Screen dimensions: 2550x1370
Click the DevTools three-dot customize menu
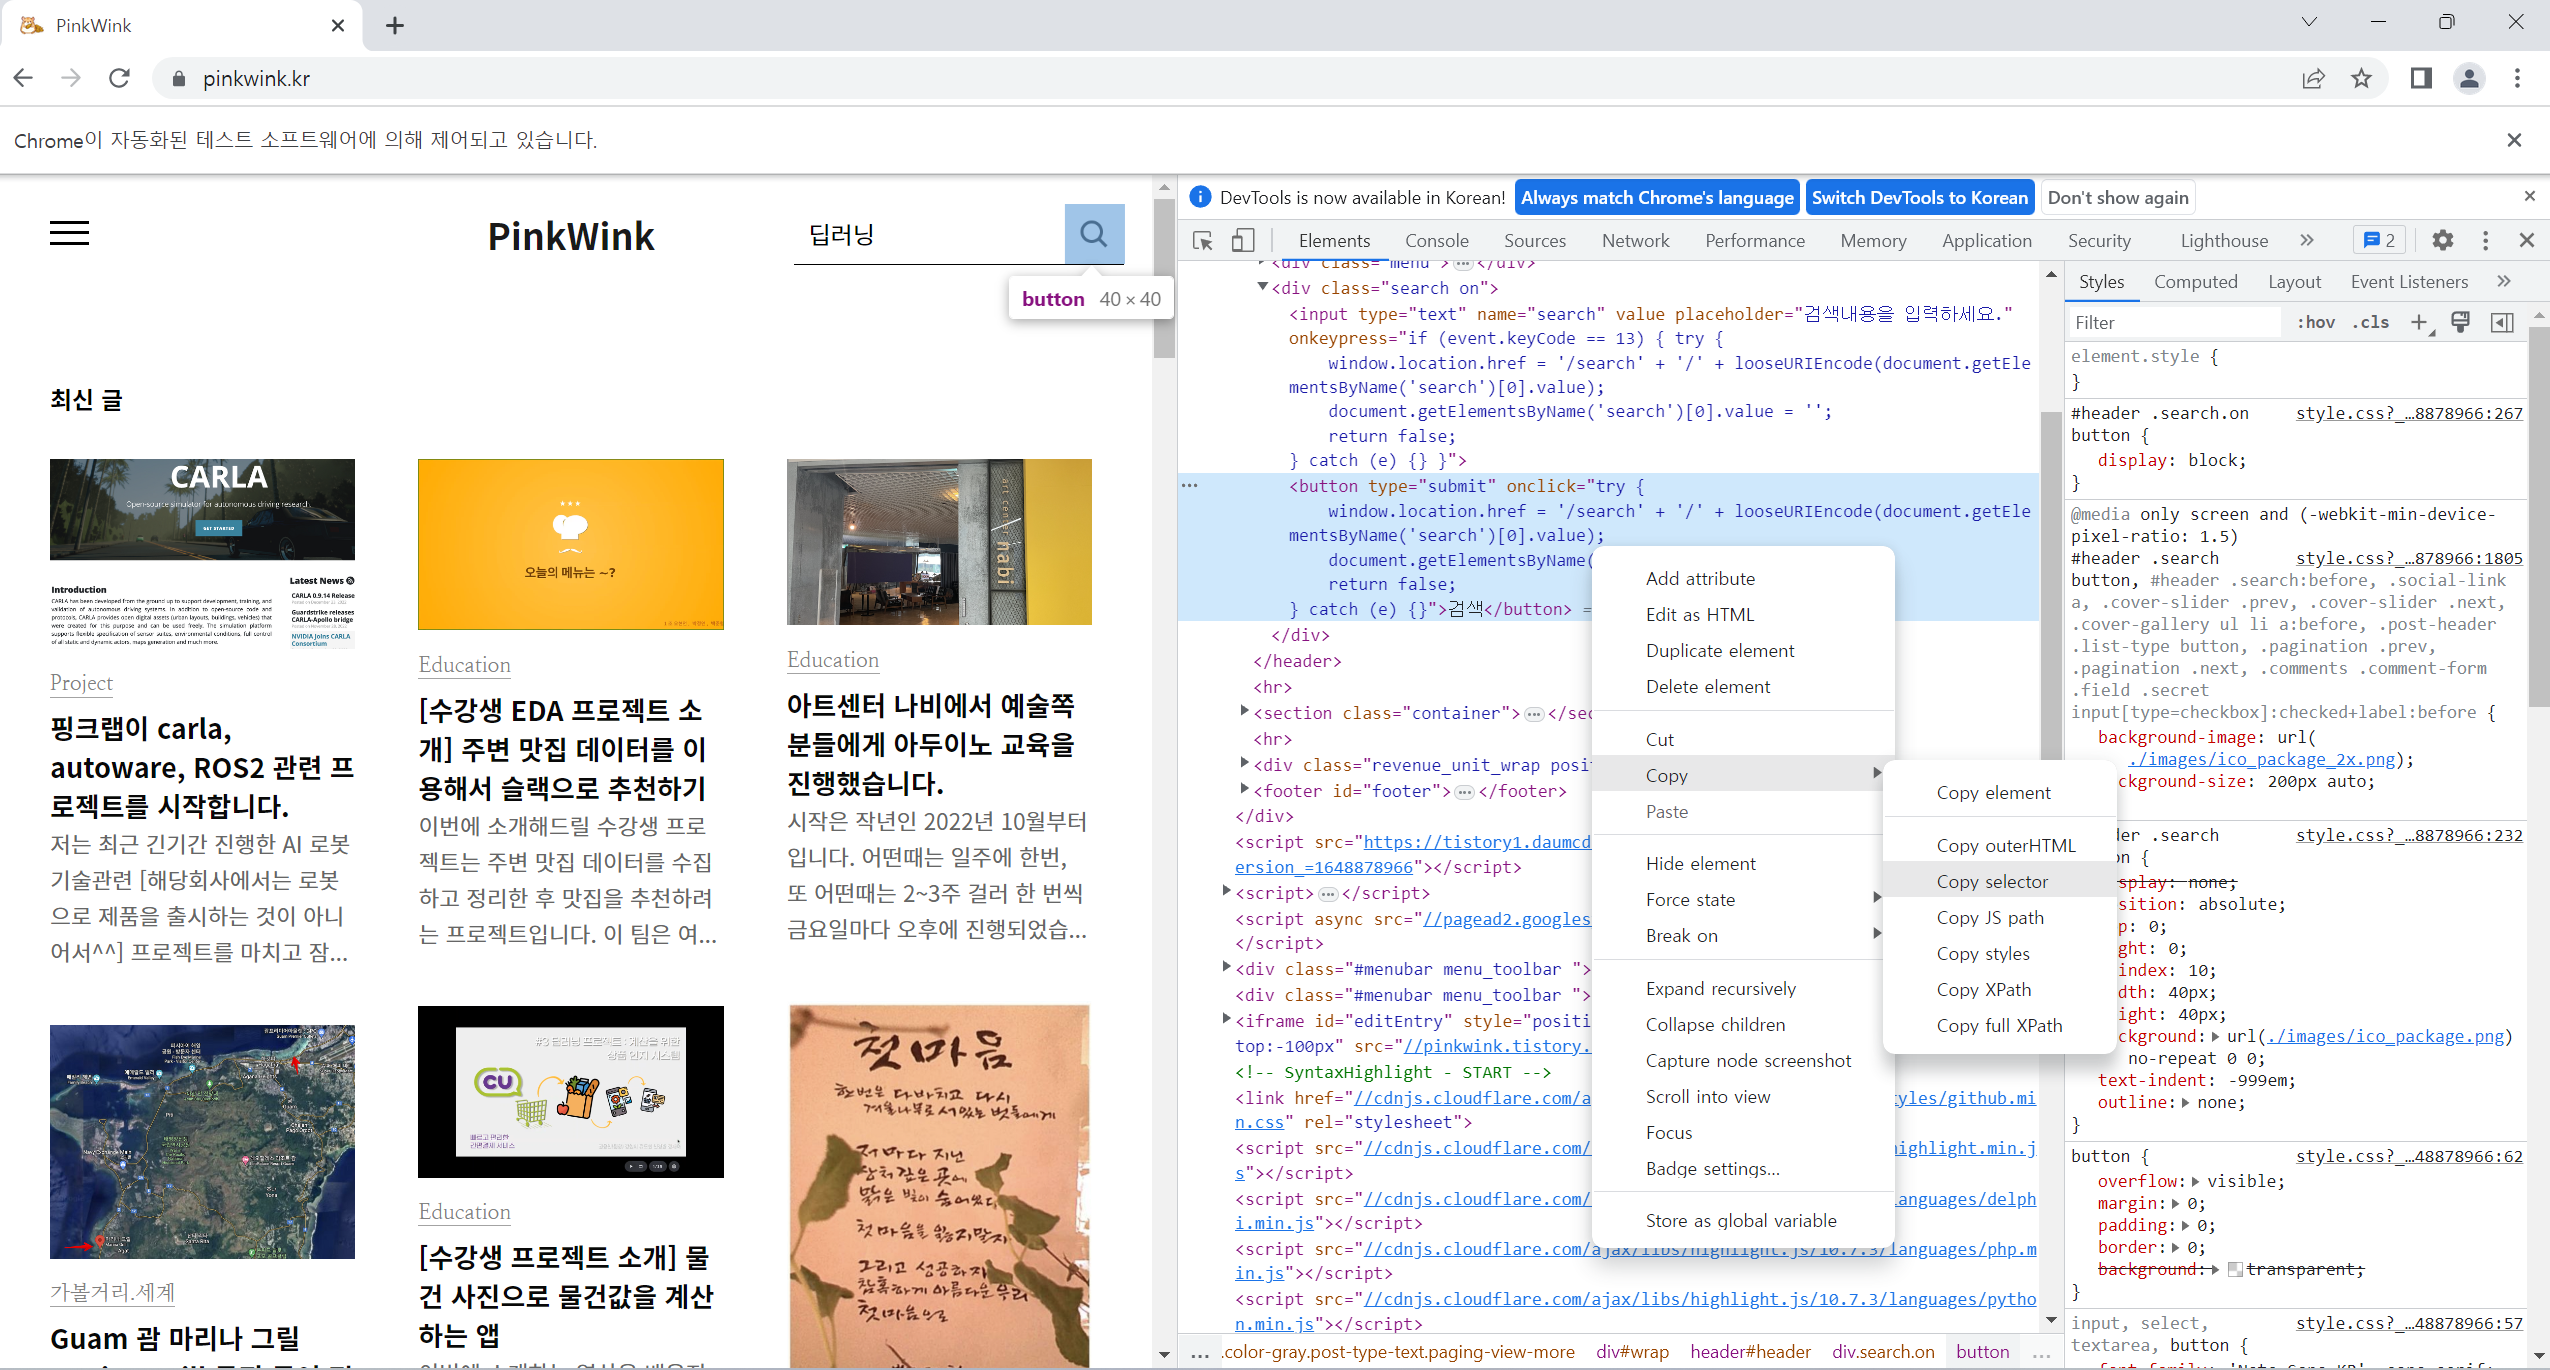2485,240
